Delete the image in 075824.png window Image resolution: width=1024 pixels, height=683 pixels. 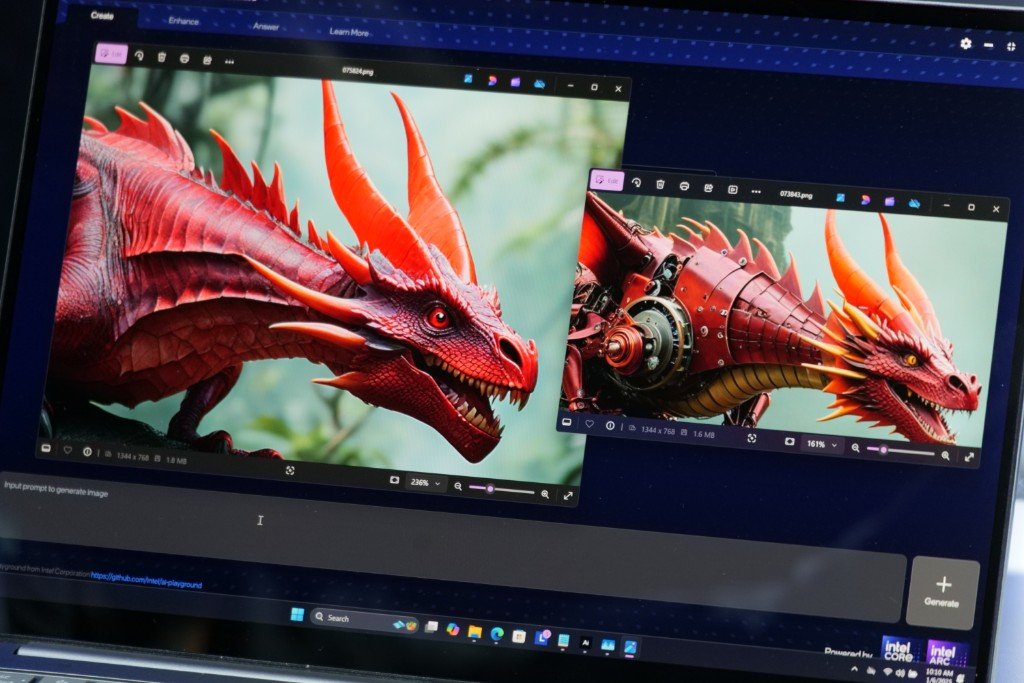tap(161, 57)
